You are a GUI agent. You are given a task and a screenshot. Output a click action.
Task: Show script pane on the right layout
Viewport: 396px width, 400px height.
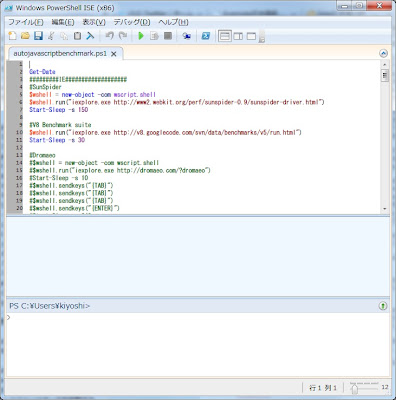[x=238, y=36]
